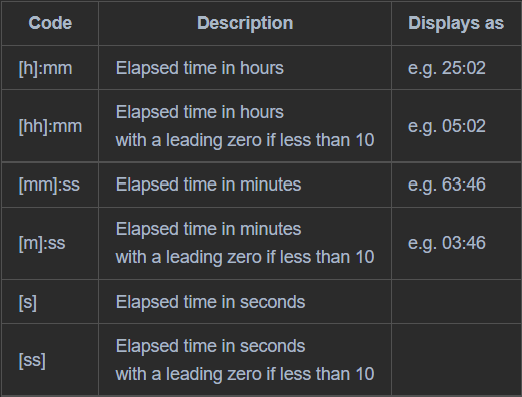
Task: Click 'Elapsed time in seconds' description for [s]
Action: [x=210, y=302]
